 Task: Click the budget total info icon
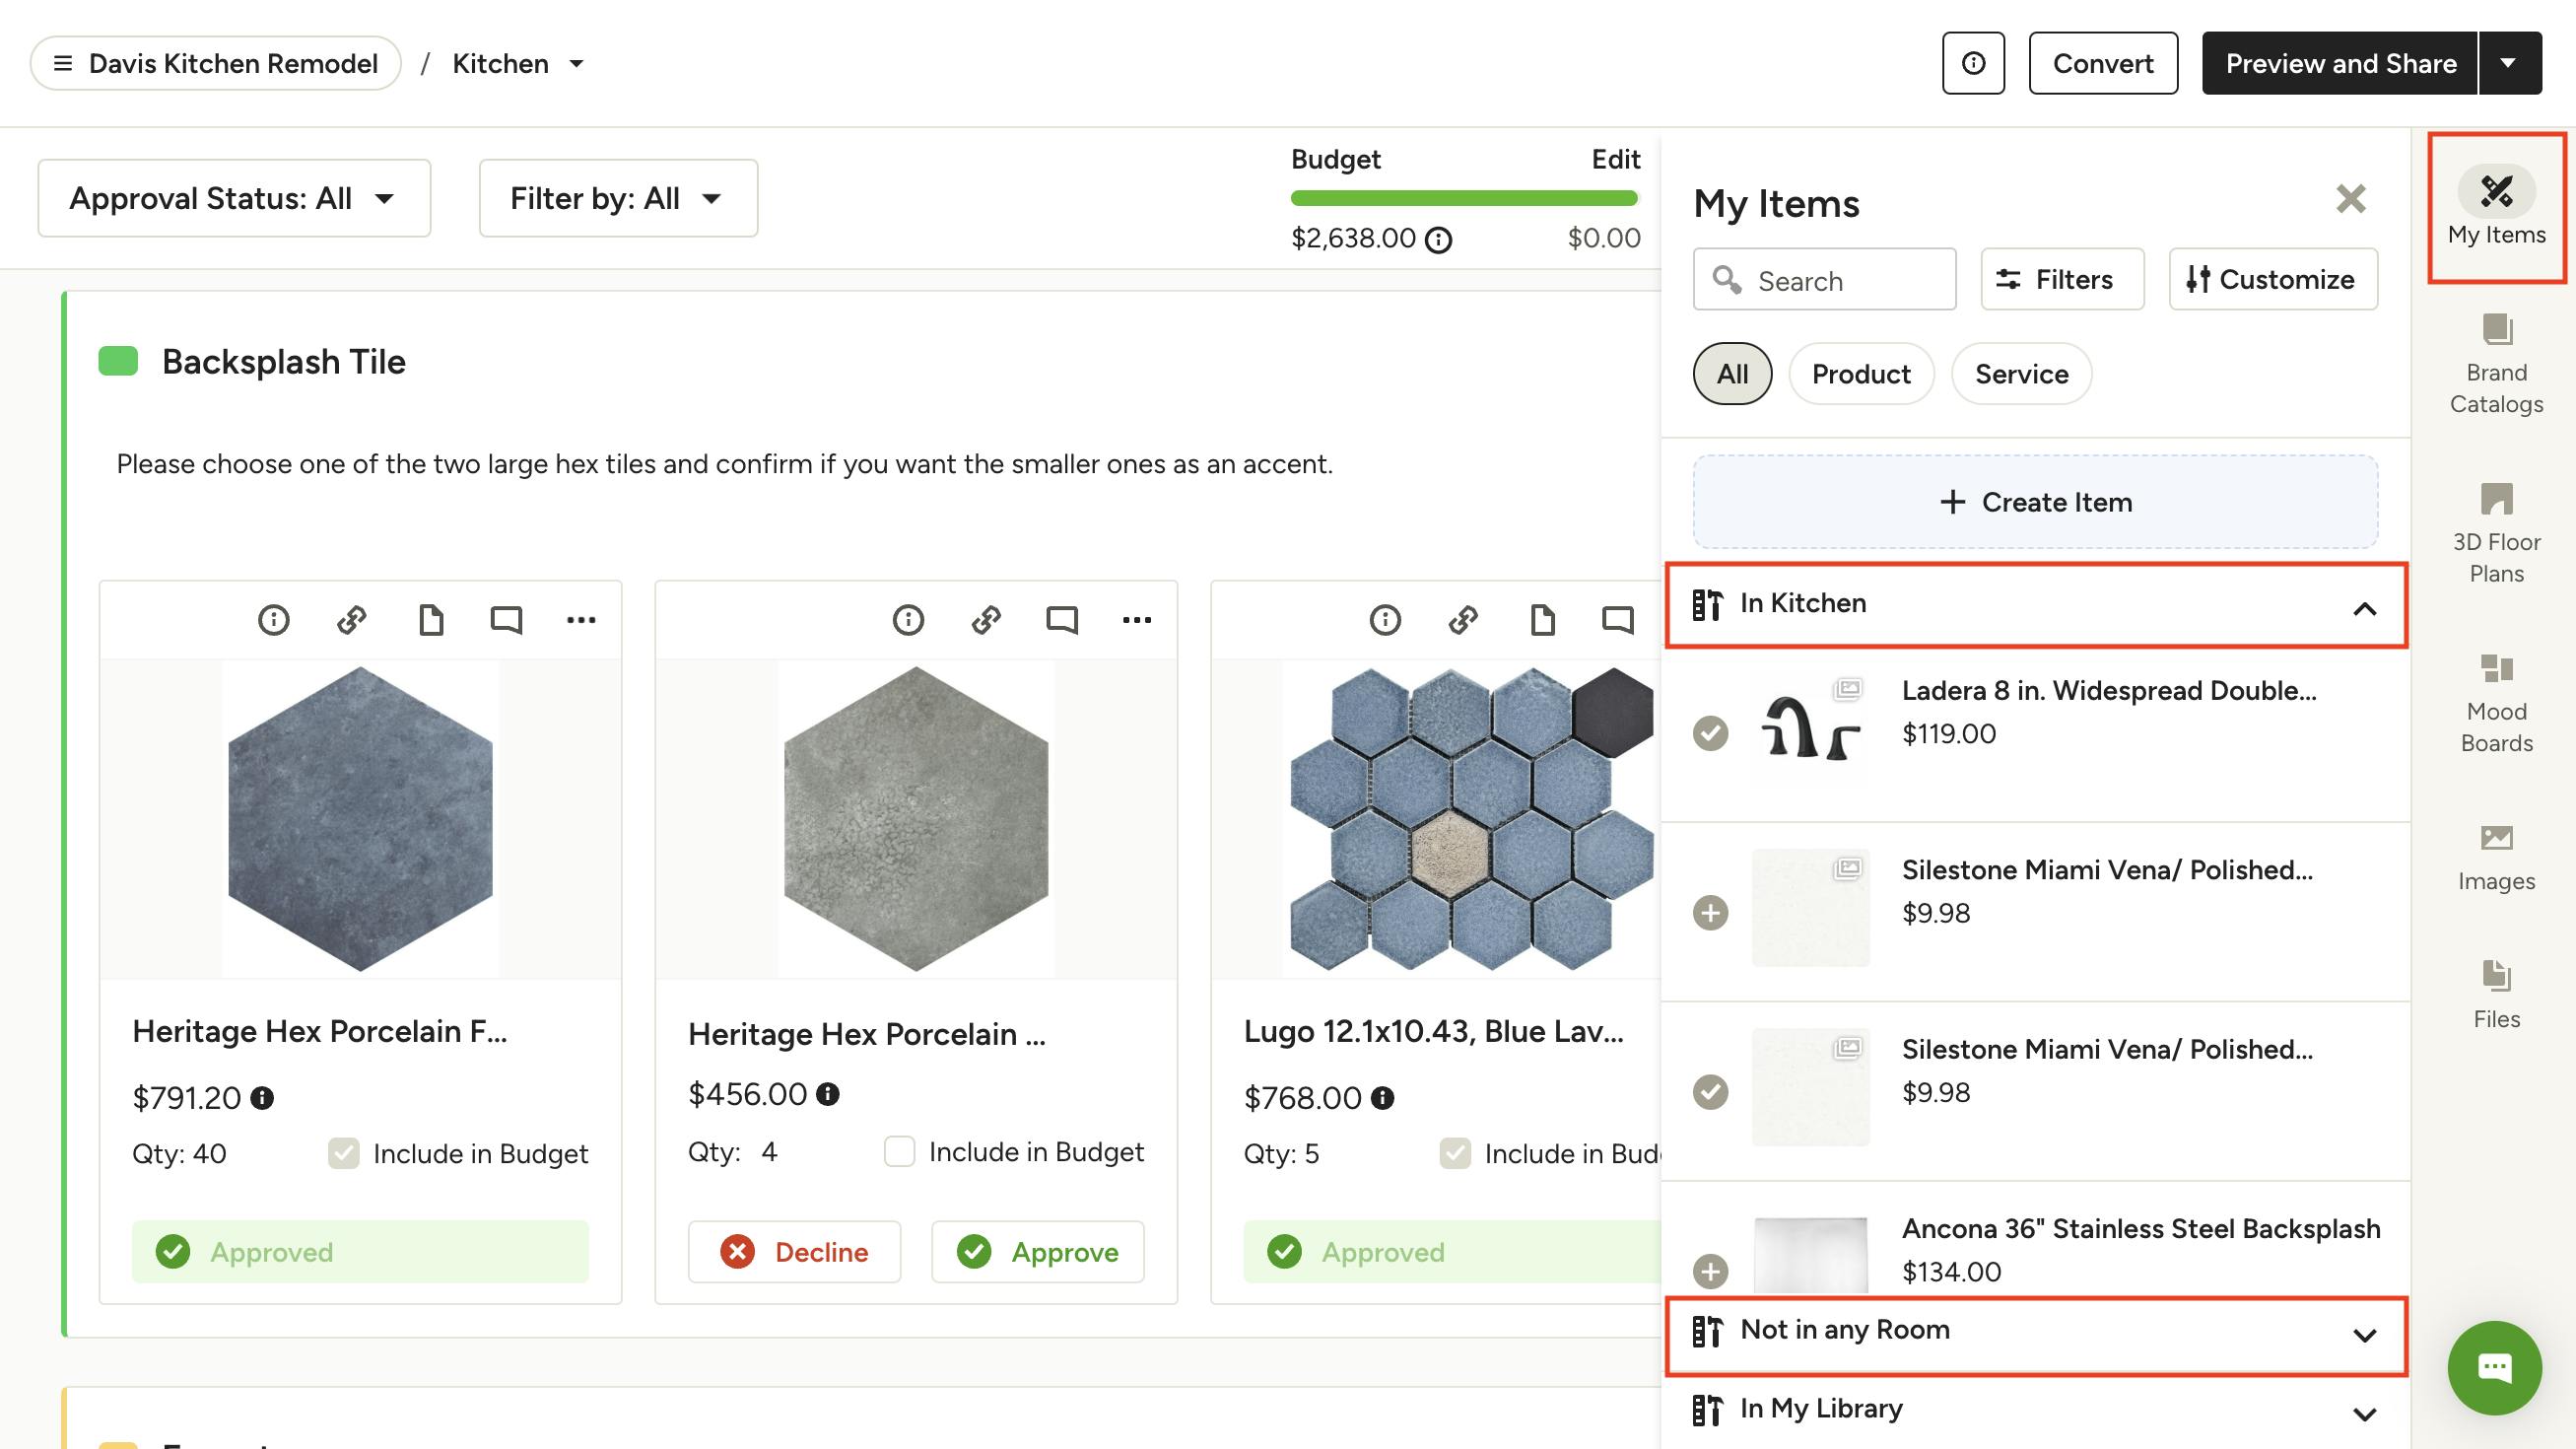click(x=1438, y=240)
